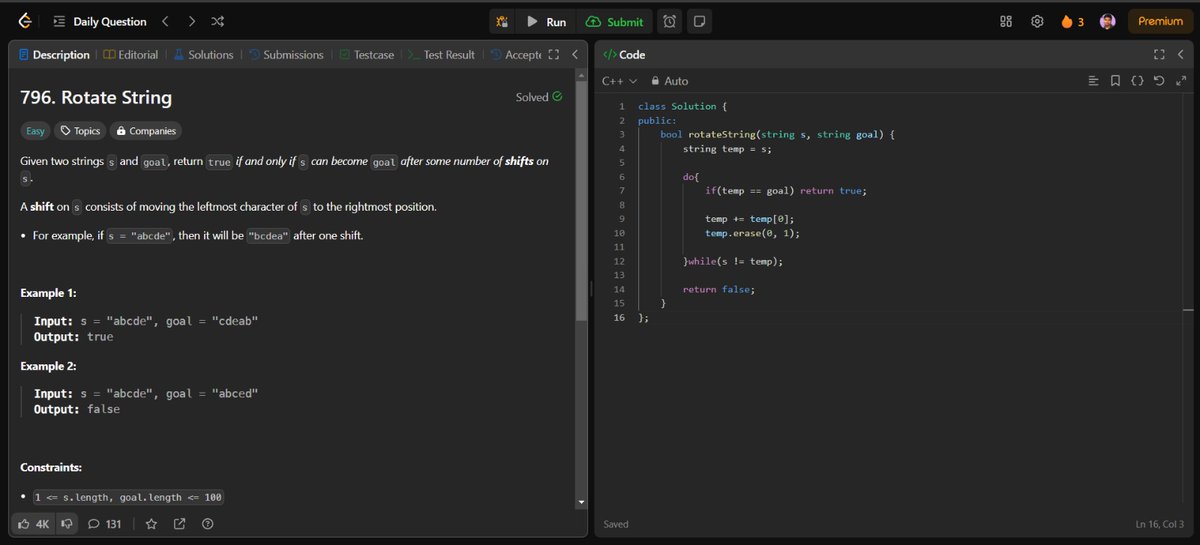Click in the code editor on 'return false;'
The height and width of the screenshot is (545, 1200).
point(719,289)
